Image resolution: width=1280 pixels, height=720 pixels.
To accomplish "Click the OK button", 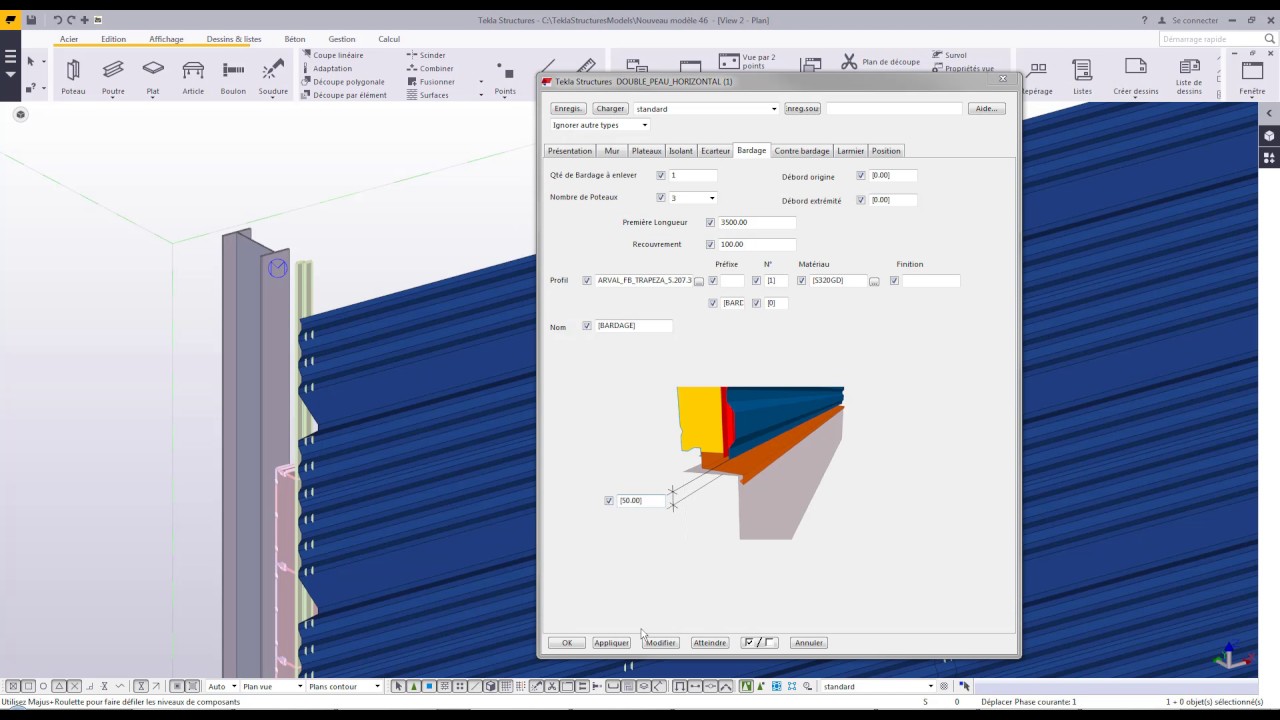I will point(567,643).
